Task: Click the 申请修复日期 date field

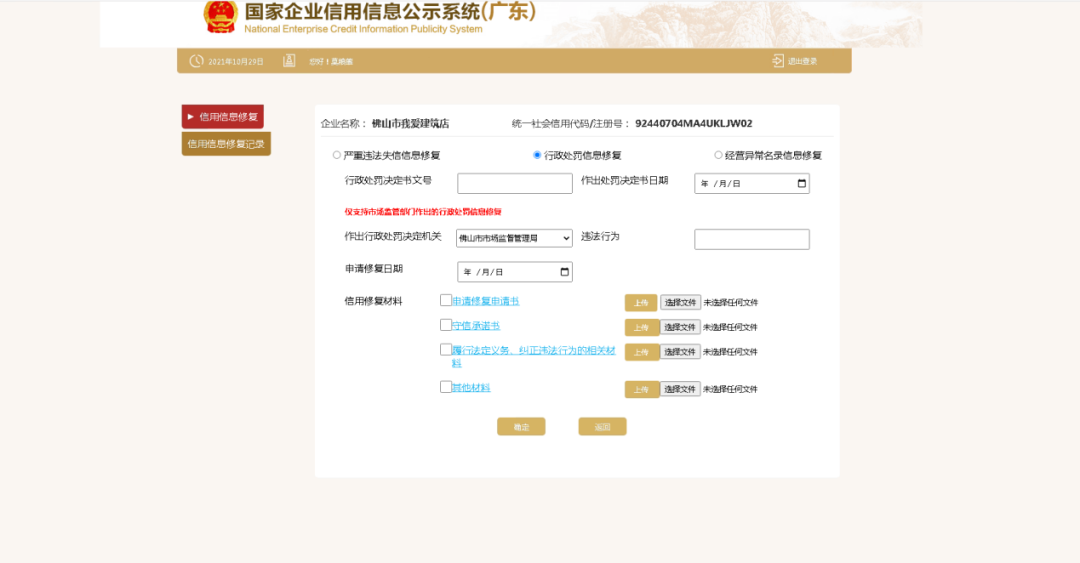Action: 515,272
